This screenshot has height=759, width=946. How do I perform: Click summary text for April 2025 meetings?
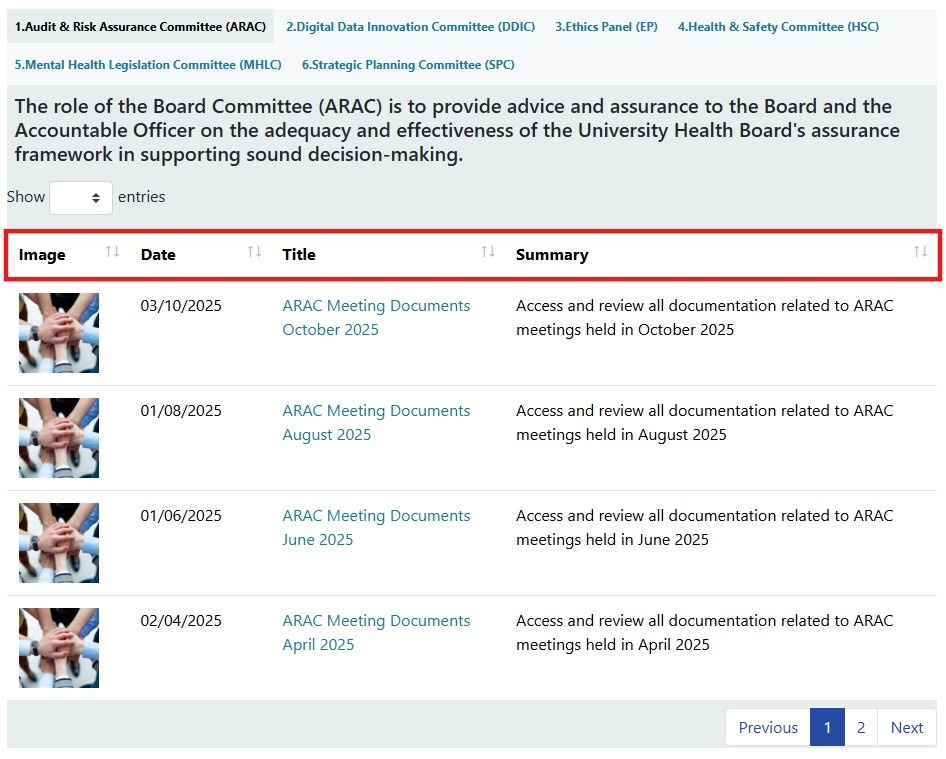point(705,632)
